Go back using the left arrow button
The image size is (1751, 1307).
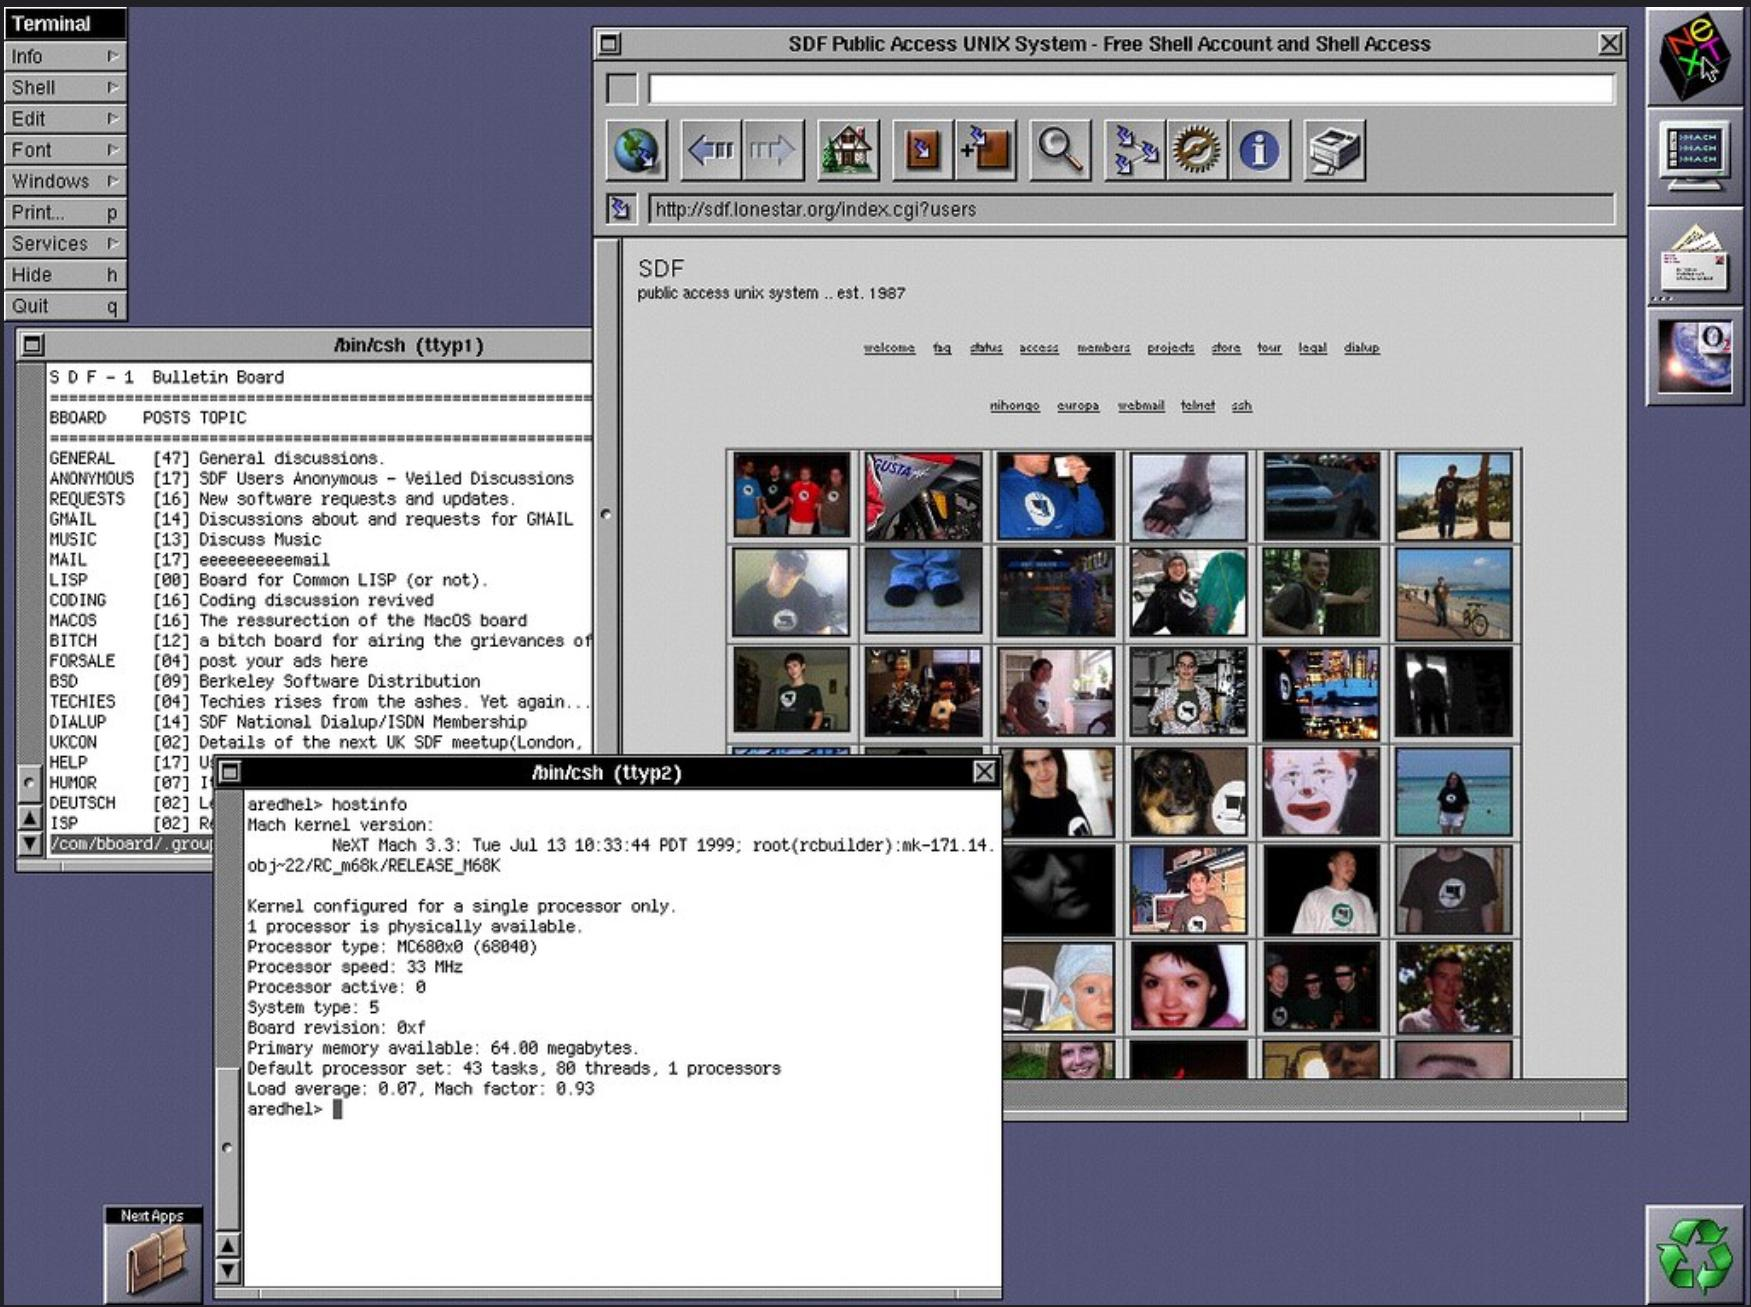pos(710,151)
